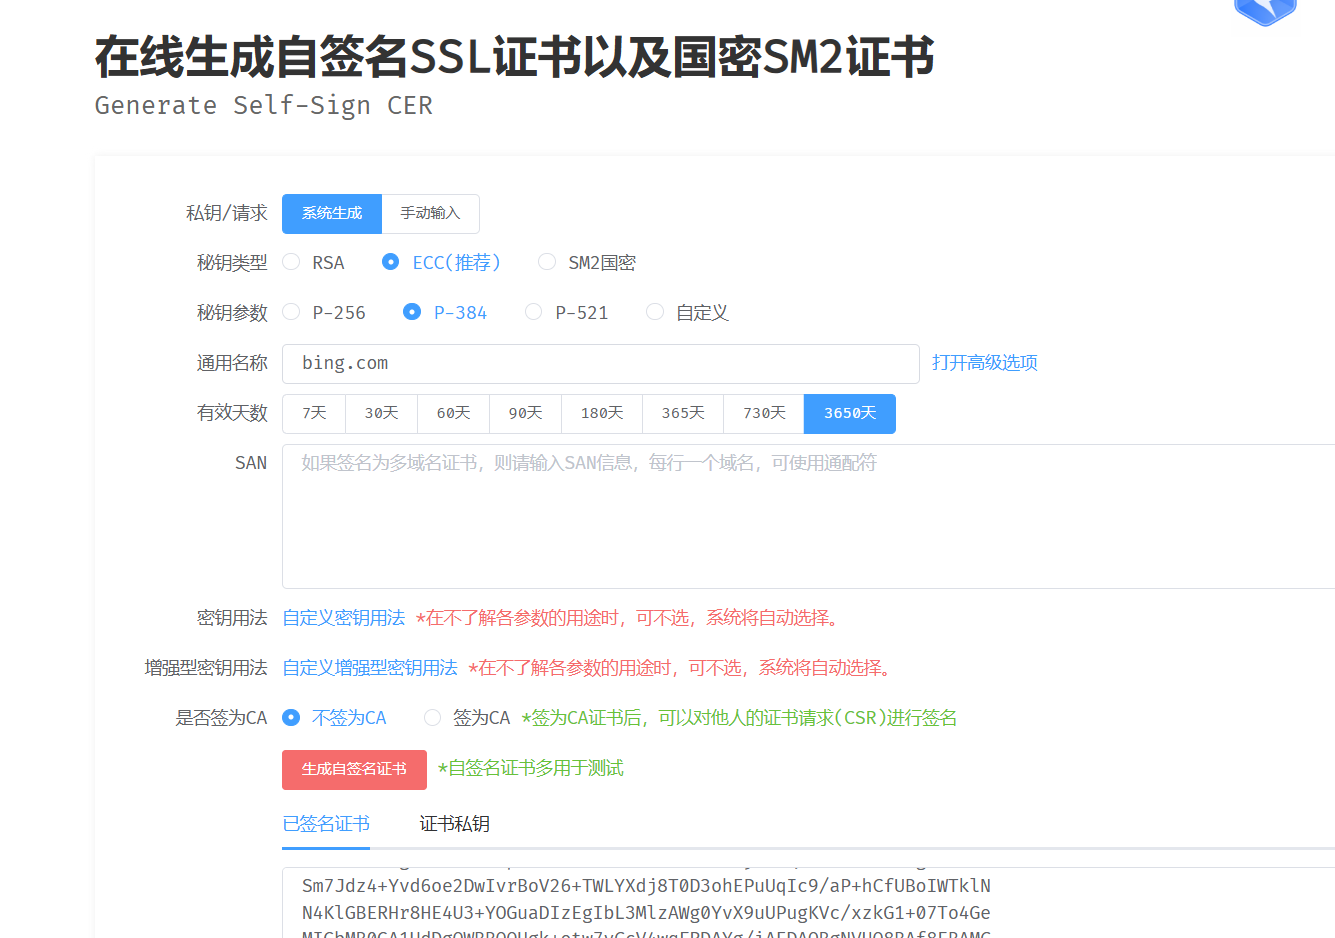Switch to 手动输入 key mode

(x=430, y=214)
